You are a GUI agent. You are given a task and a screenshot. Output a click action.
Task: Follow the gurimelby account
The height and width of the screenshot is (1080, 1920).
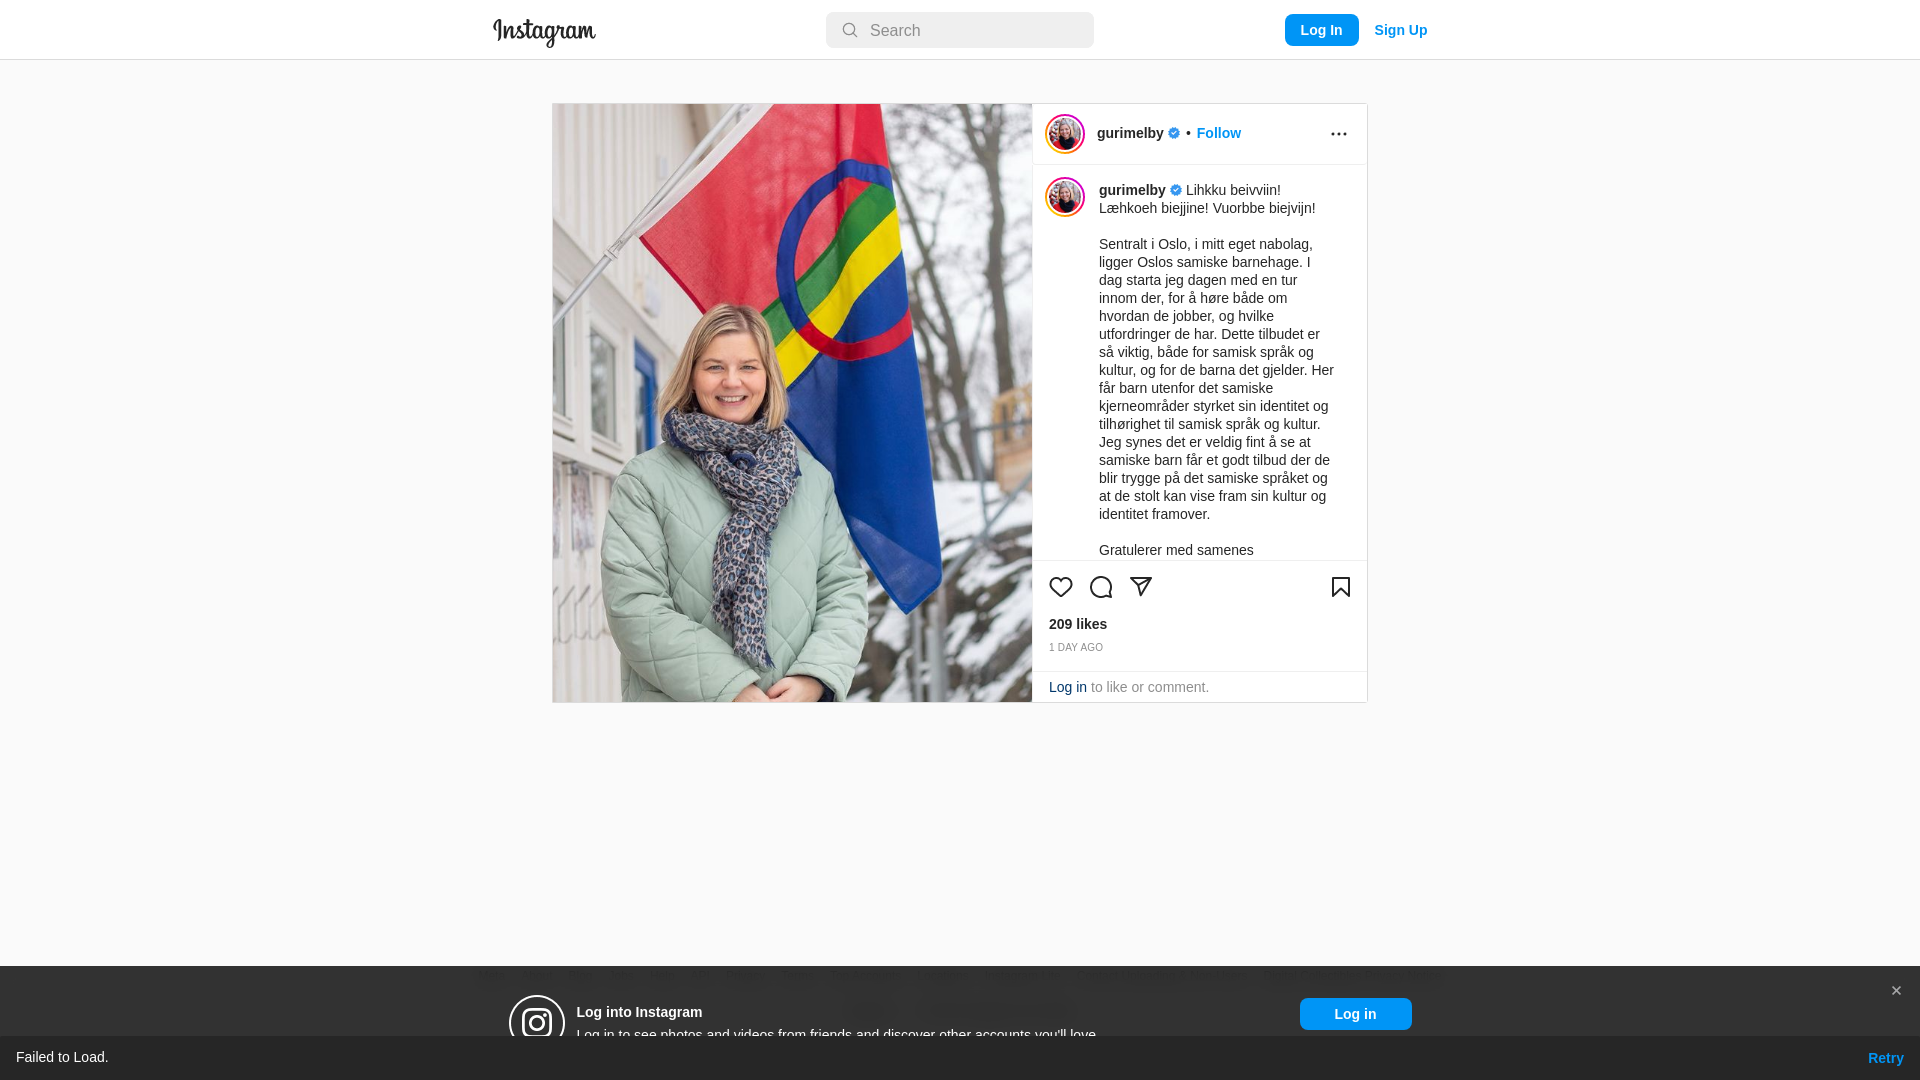[1218, 133]
